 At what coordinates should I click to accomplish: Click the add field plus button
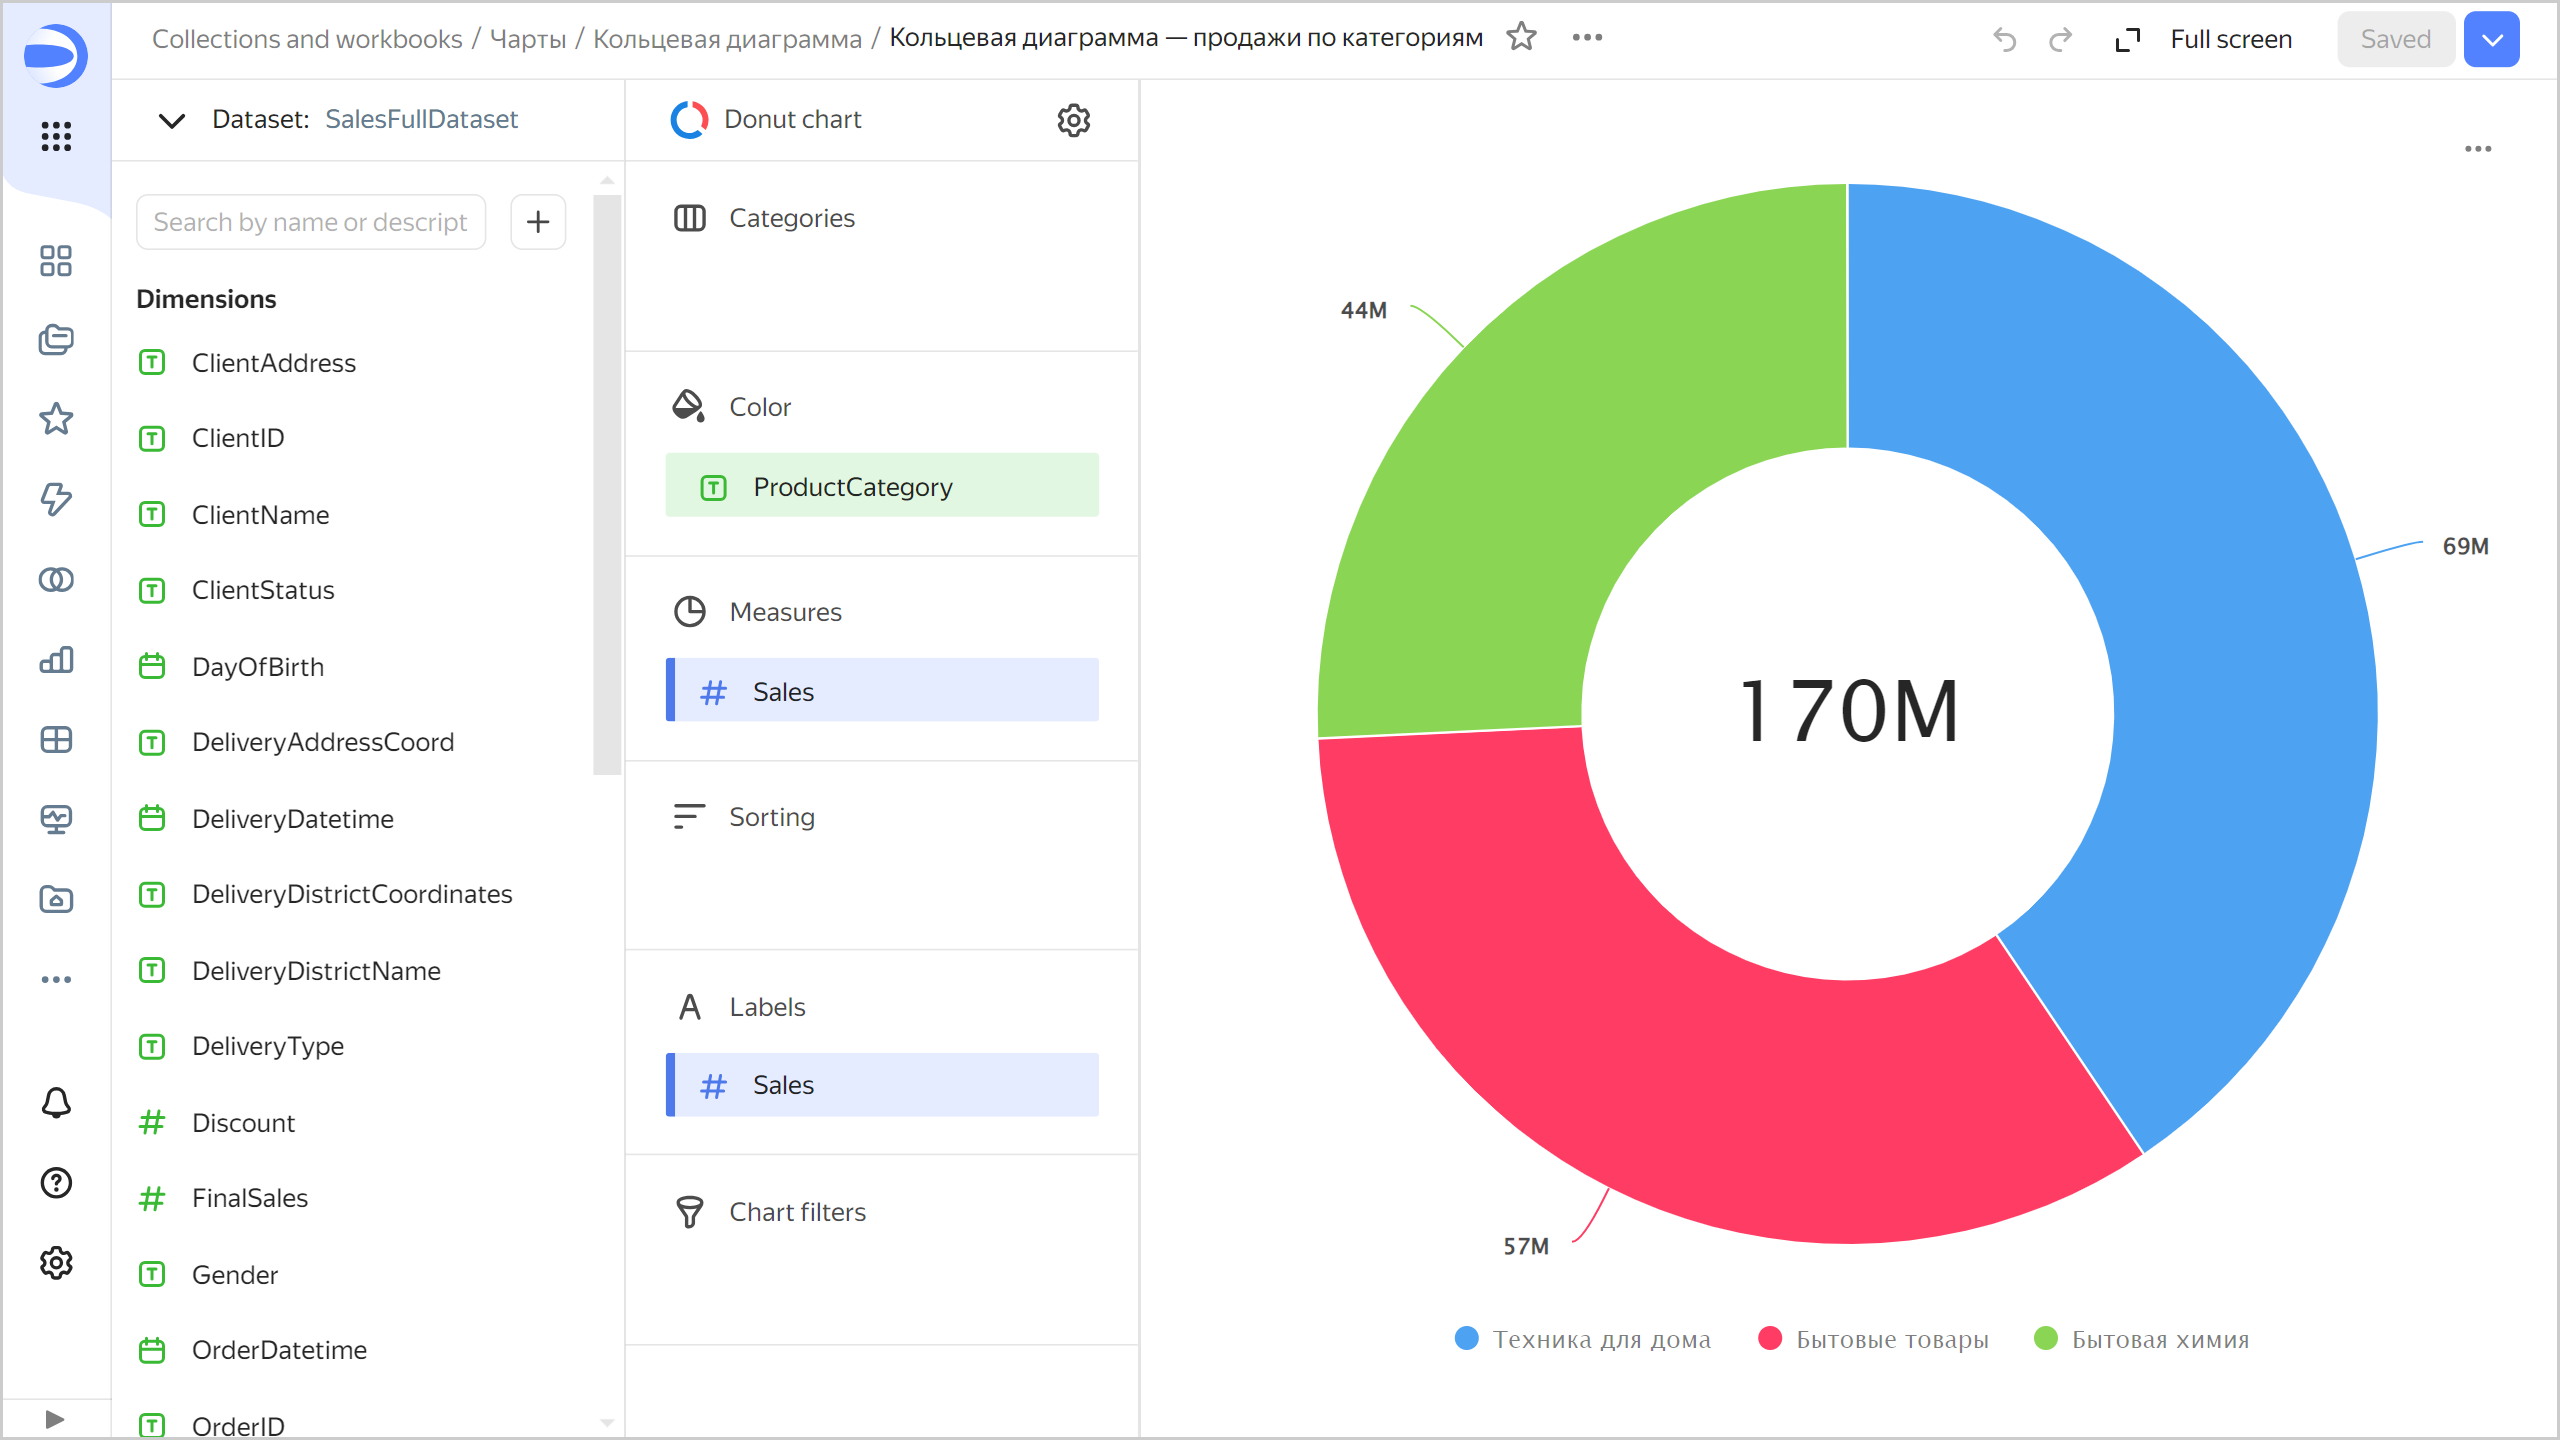tap(538, 221)
